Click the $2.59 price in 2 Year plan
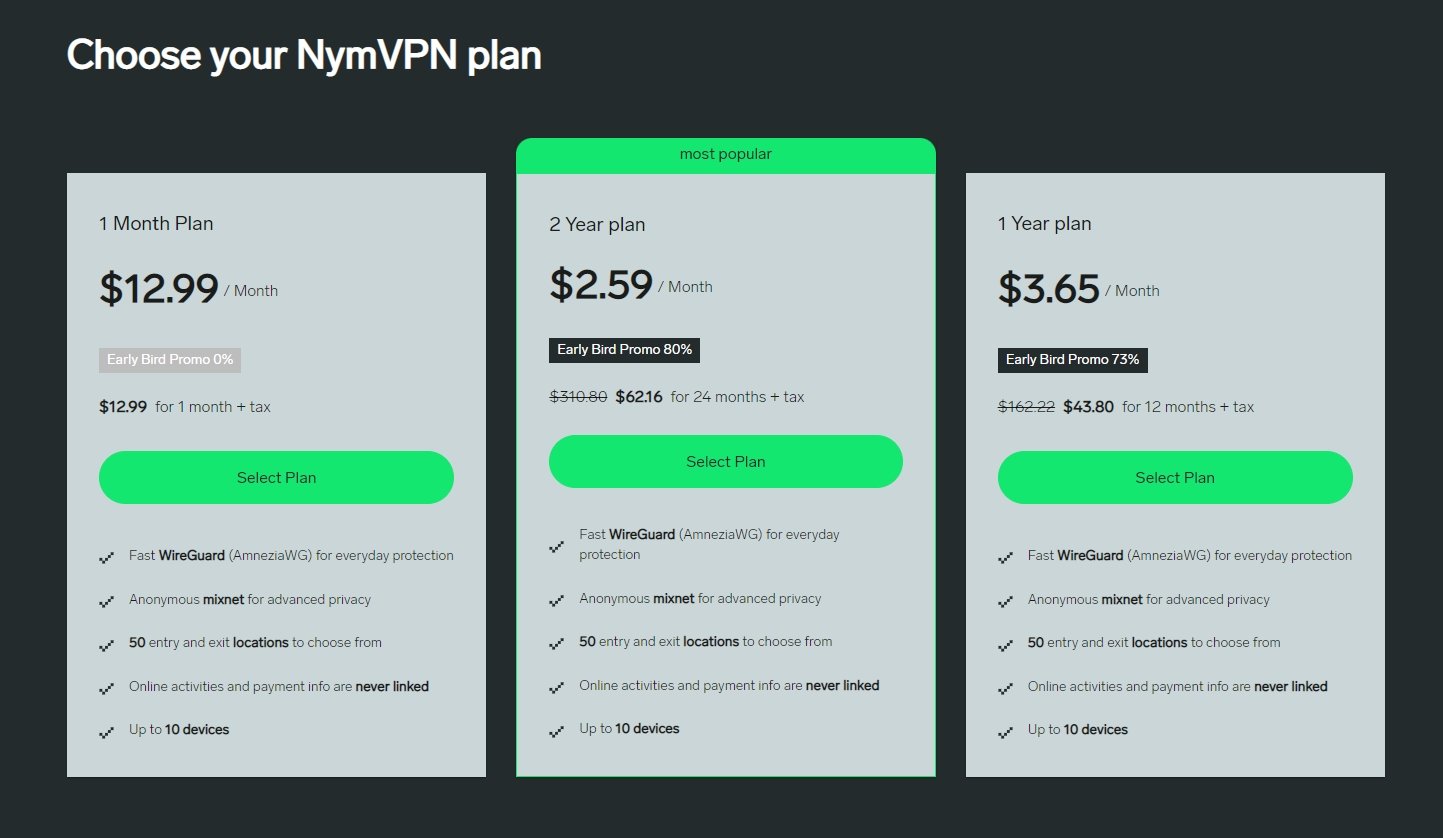The image size is (1443, 838). coord(601,286)
